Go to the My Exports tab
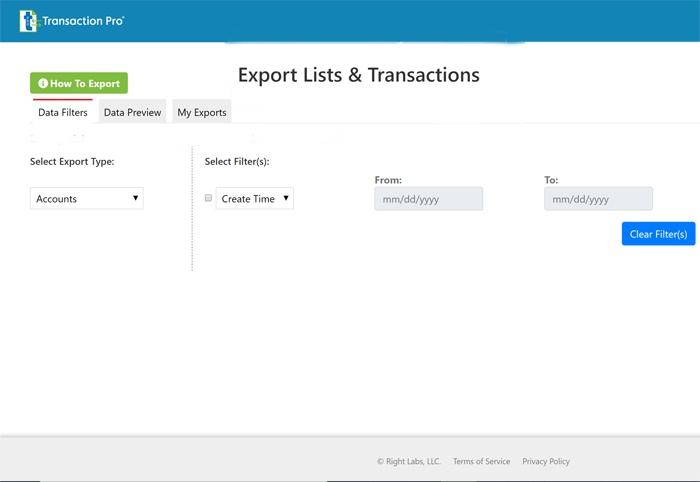 coord(202,113)
